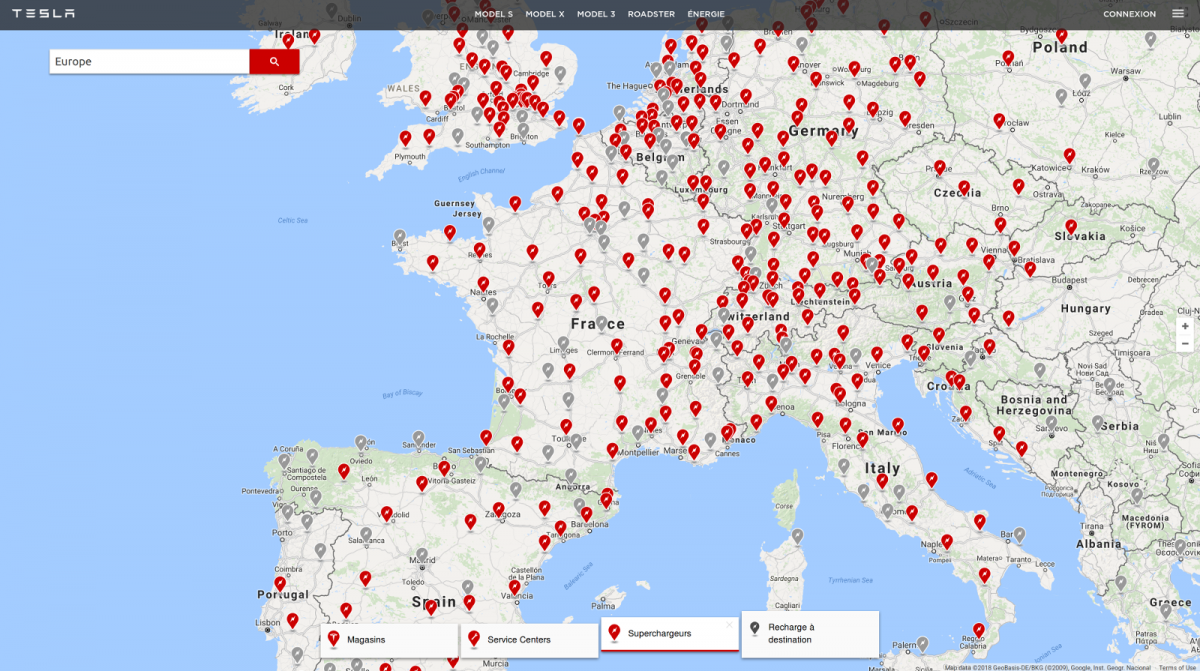Select the grey pin at Oviedo

pos(360,443)
